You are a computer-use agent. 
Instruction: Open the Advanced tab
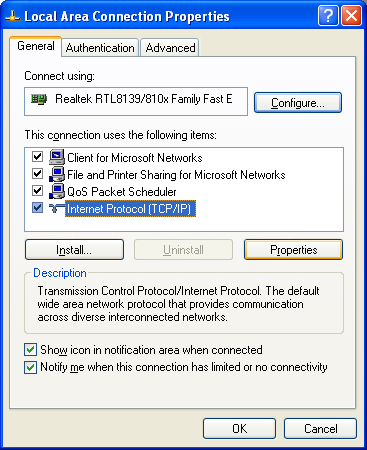click(170, 48)
